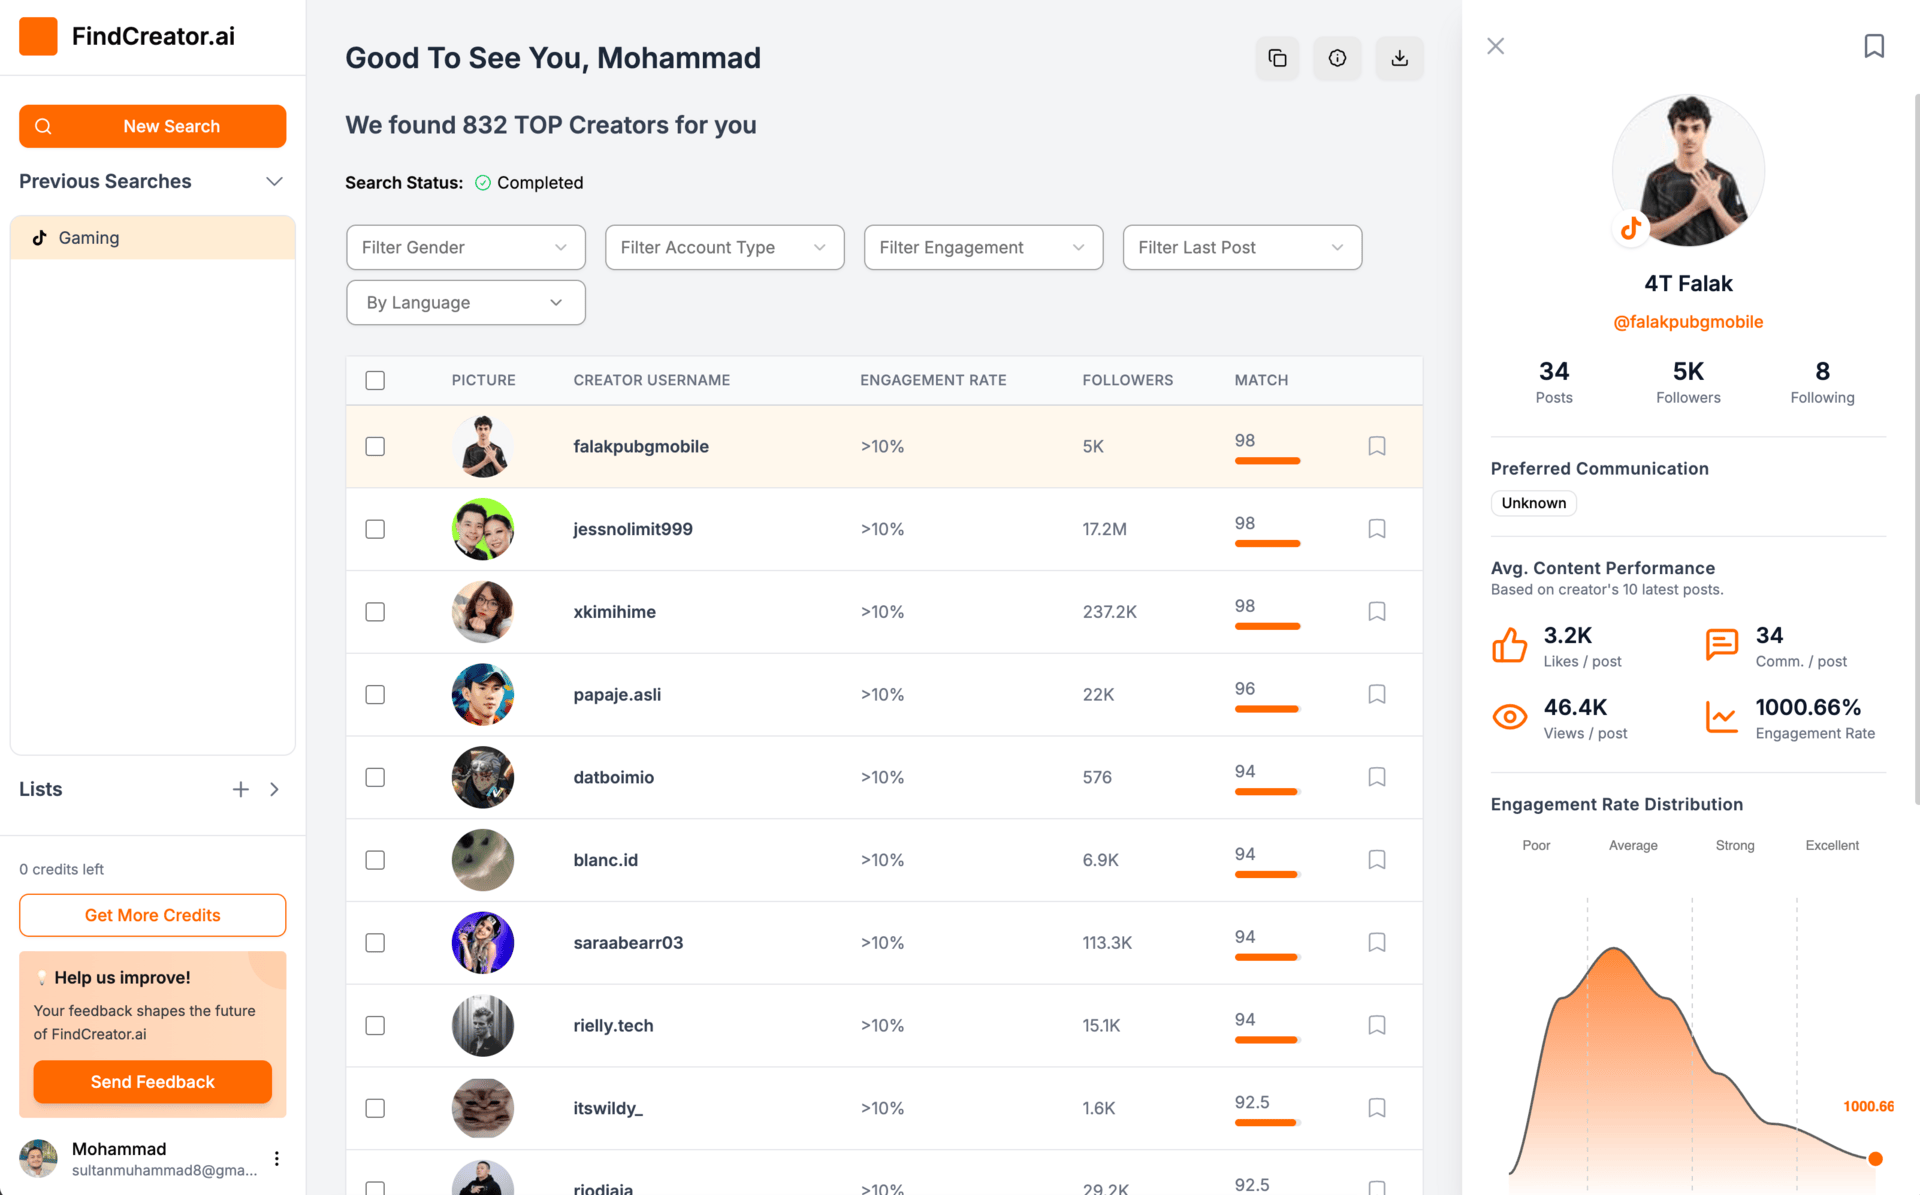This screenshot has height=1195, width=1920.
Task: Bookmark the falakpubgmobile creator row
Action: click(x=1376, y=446)
